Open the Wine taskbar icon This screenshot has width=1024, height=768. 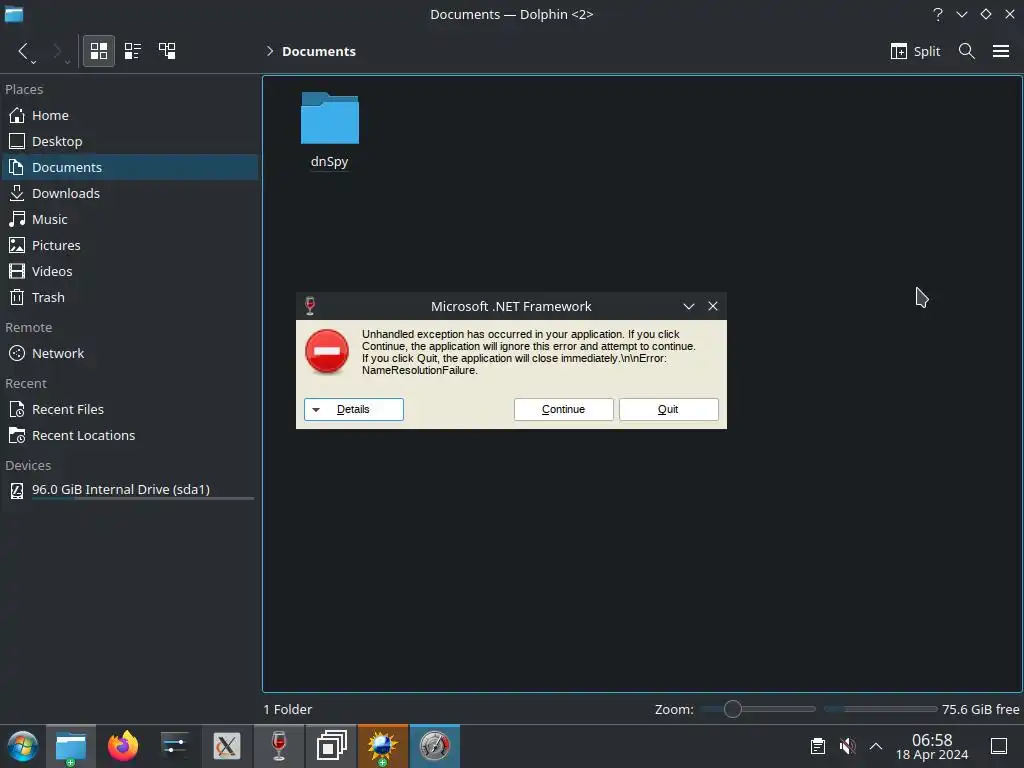(x=279, y=746)
